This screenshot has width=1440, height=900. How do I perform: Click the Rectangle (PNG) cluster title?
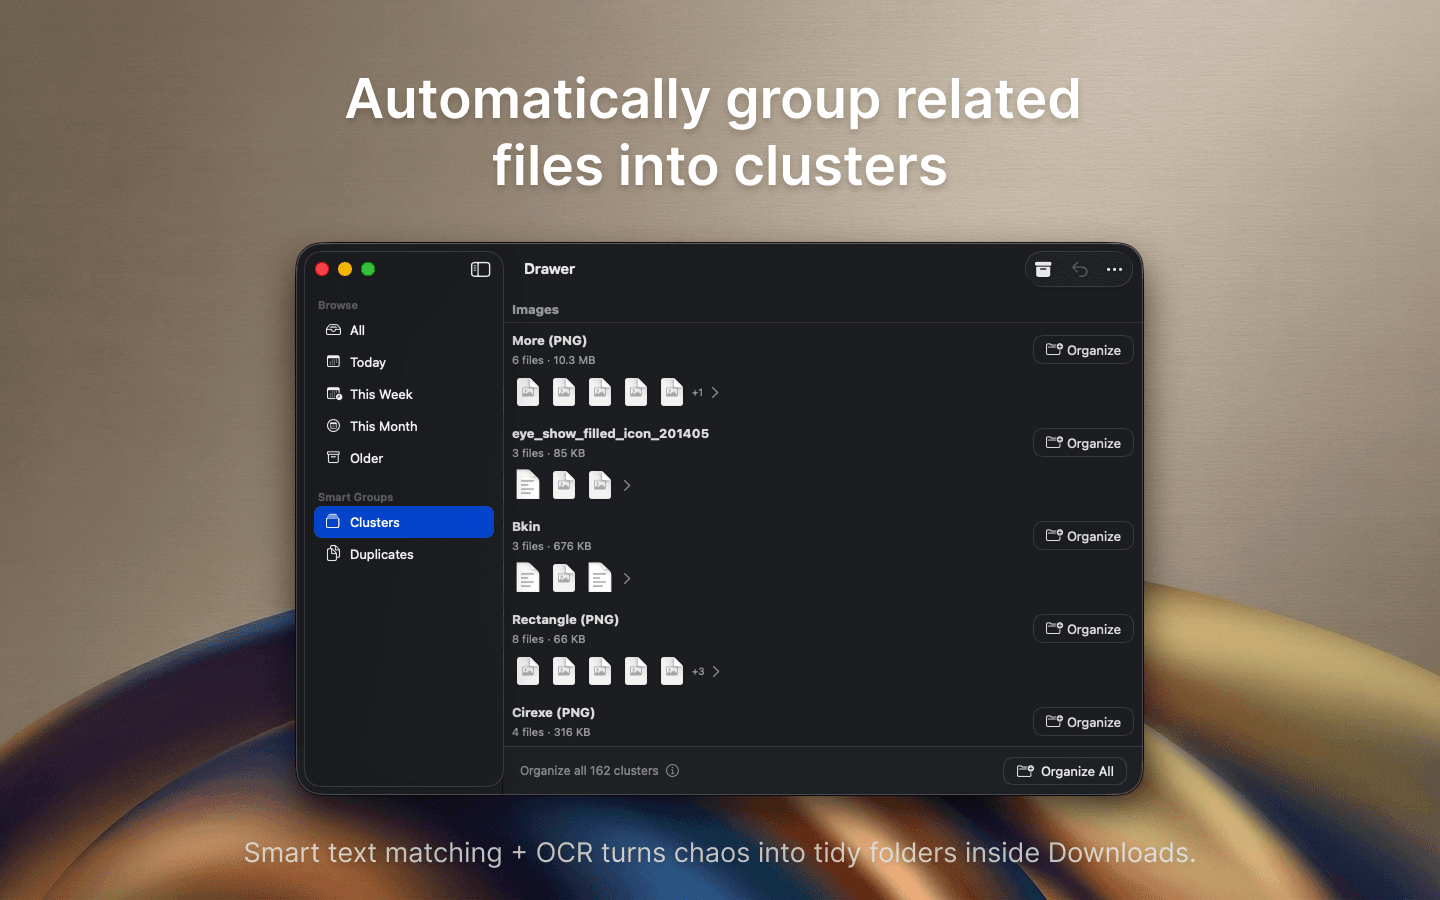pos(565,619)
